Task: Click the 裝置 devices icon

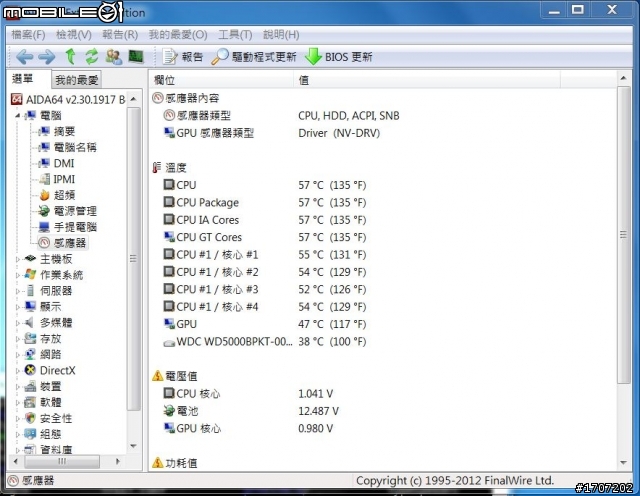Action: (x=30, y=386)
